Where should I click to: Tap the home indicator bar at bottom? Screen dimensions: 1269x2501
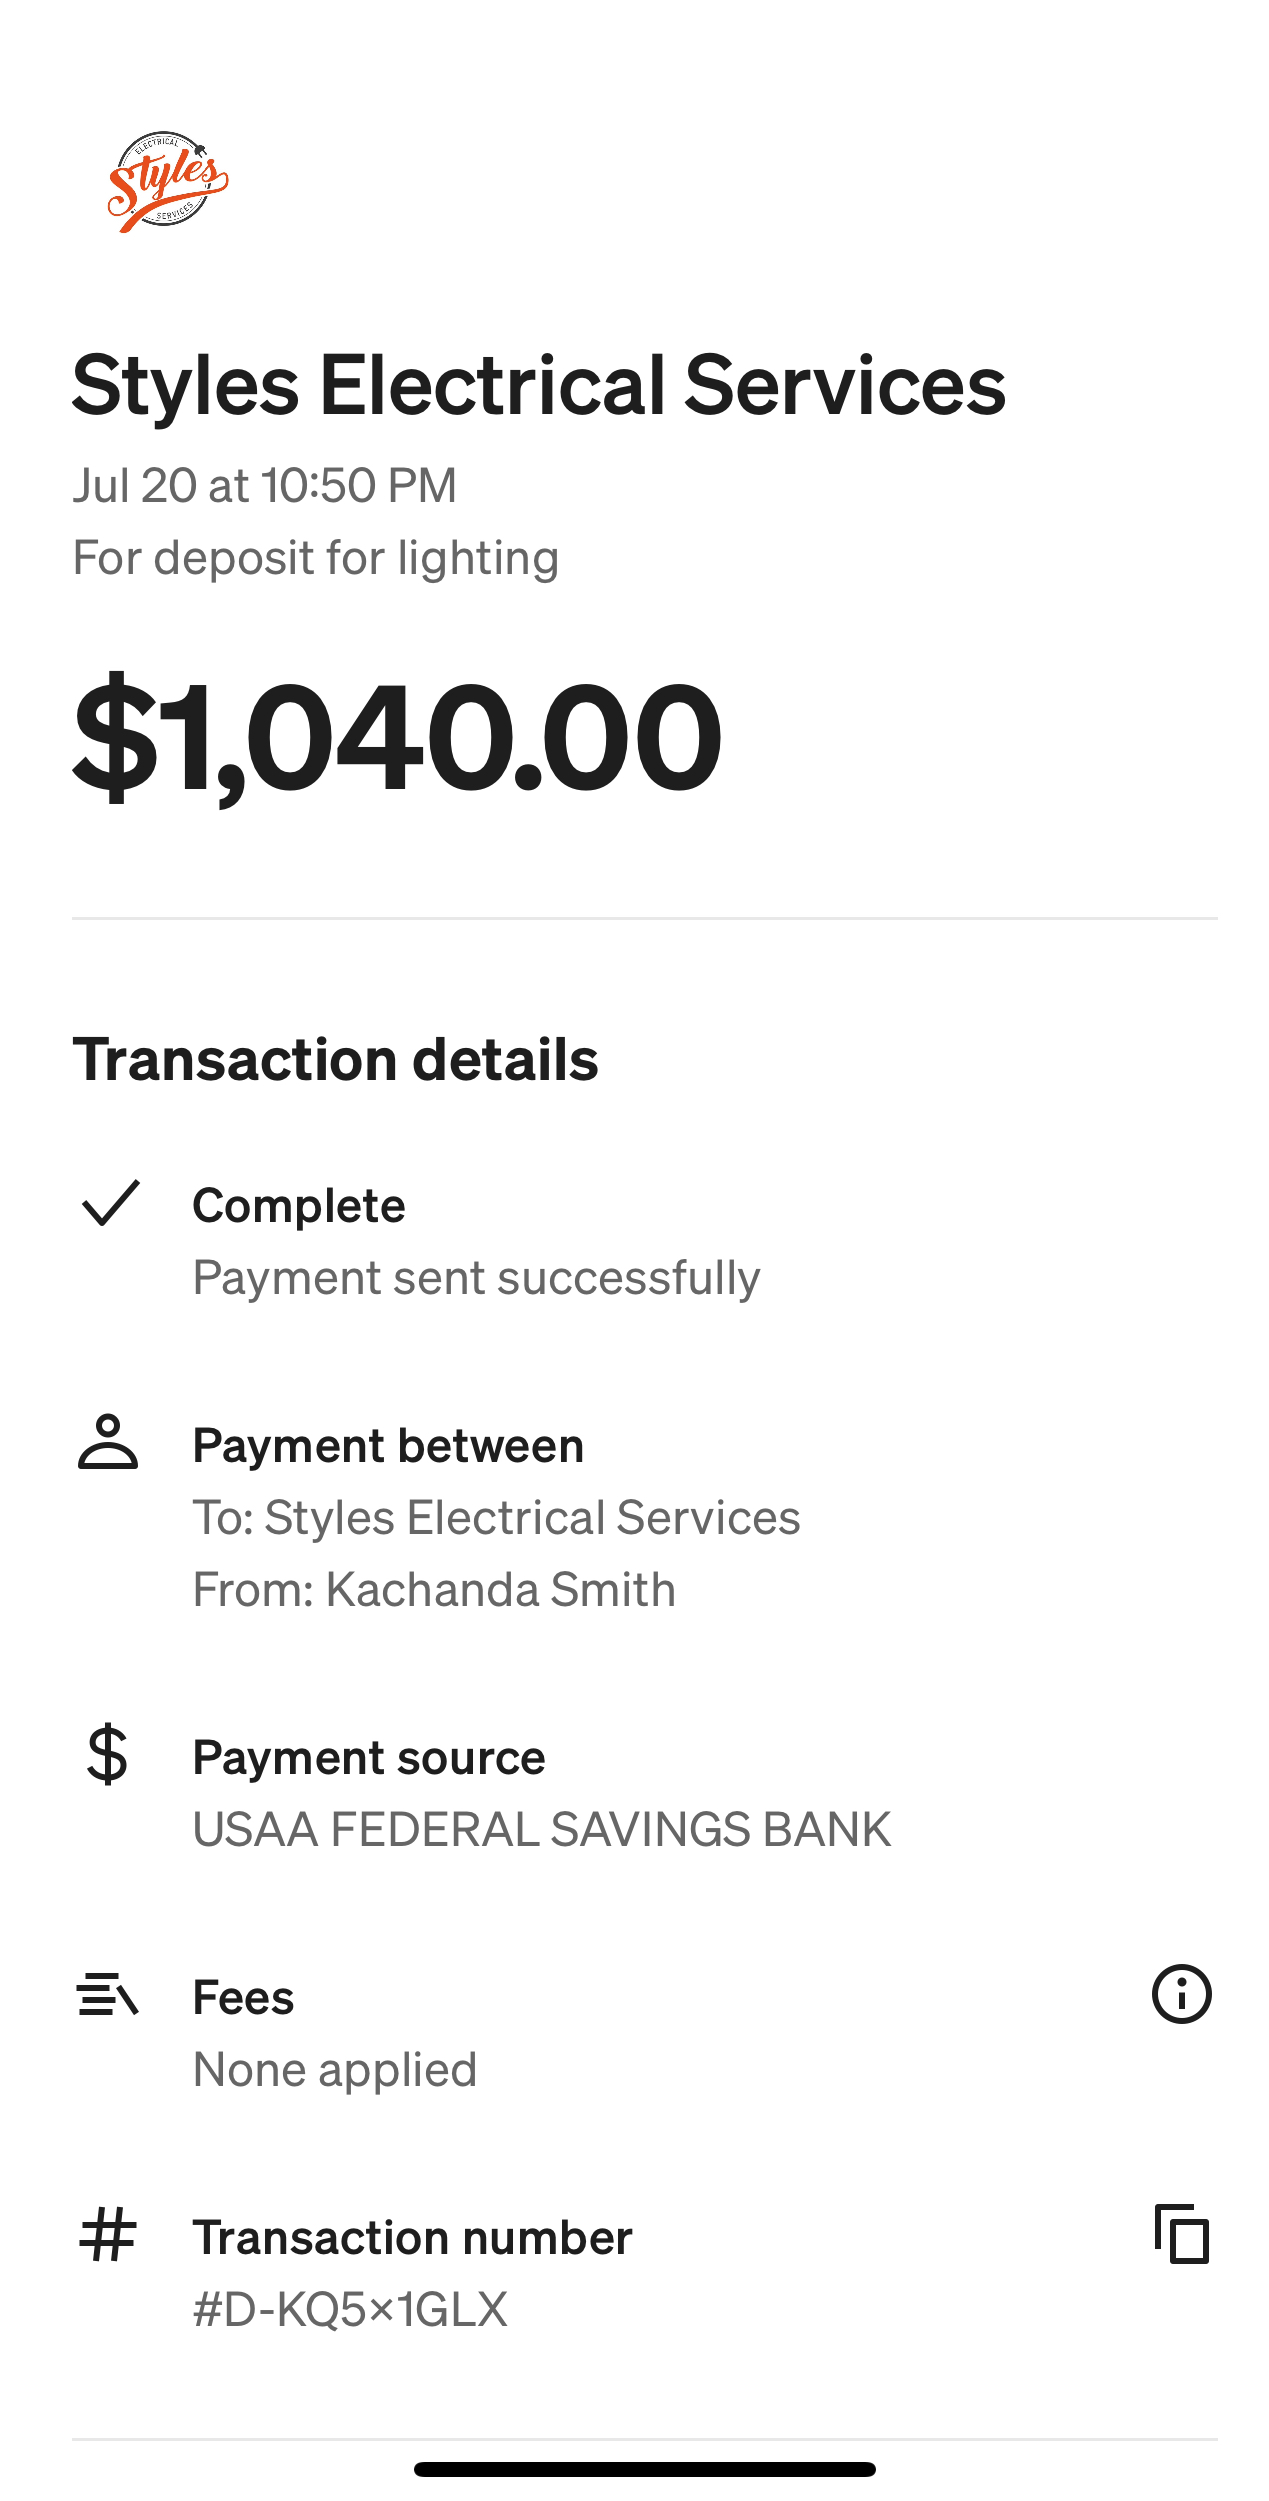(644, 2469)
